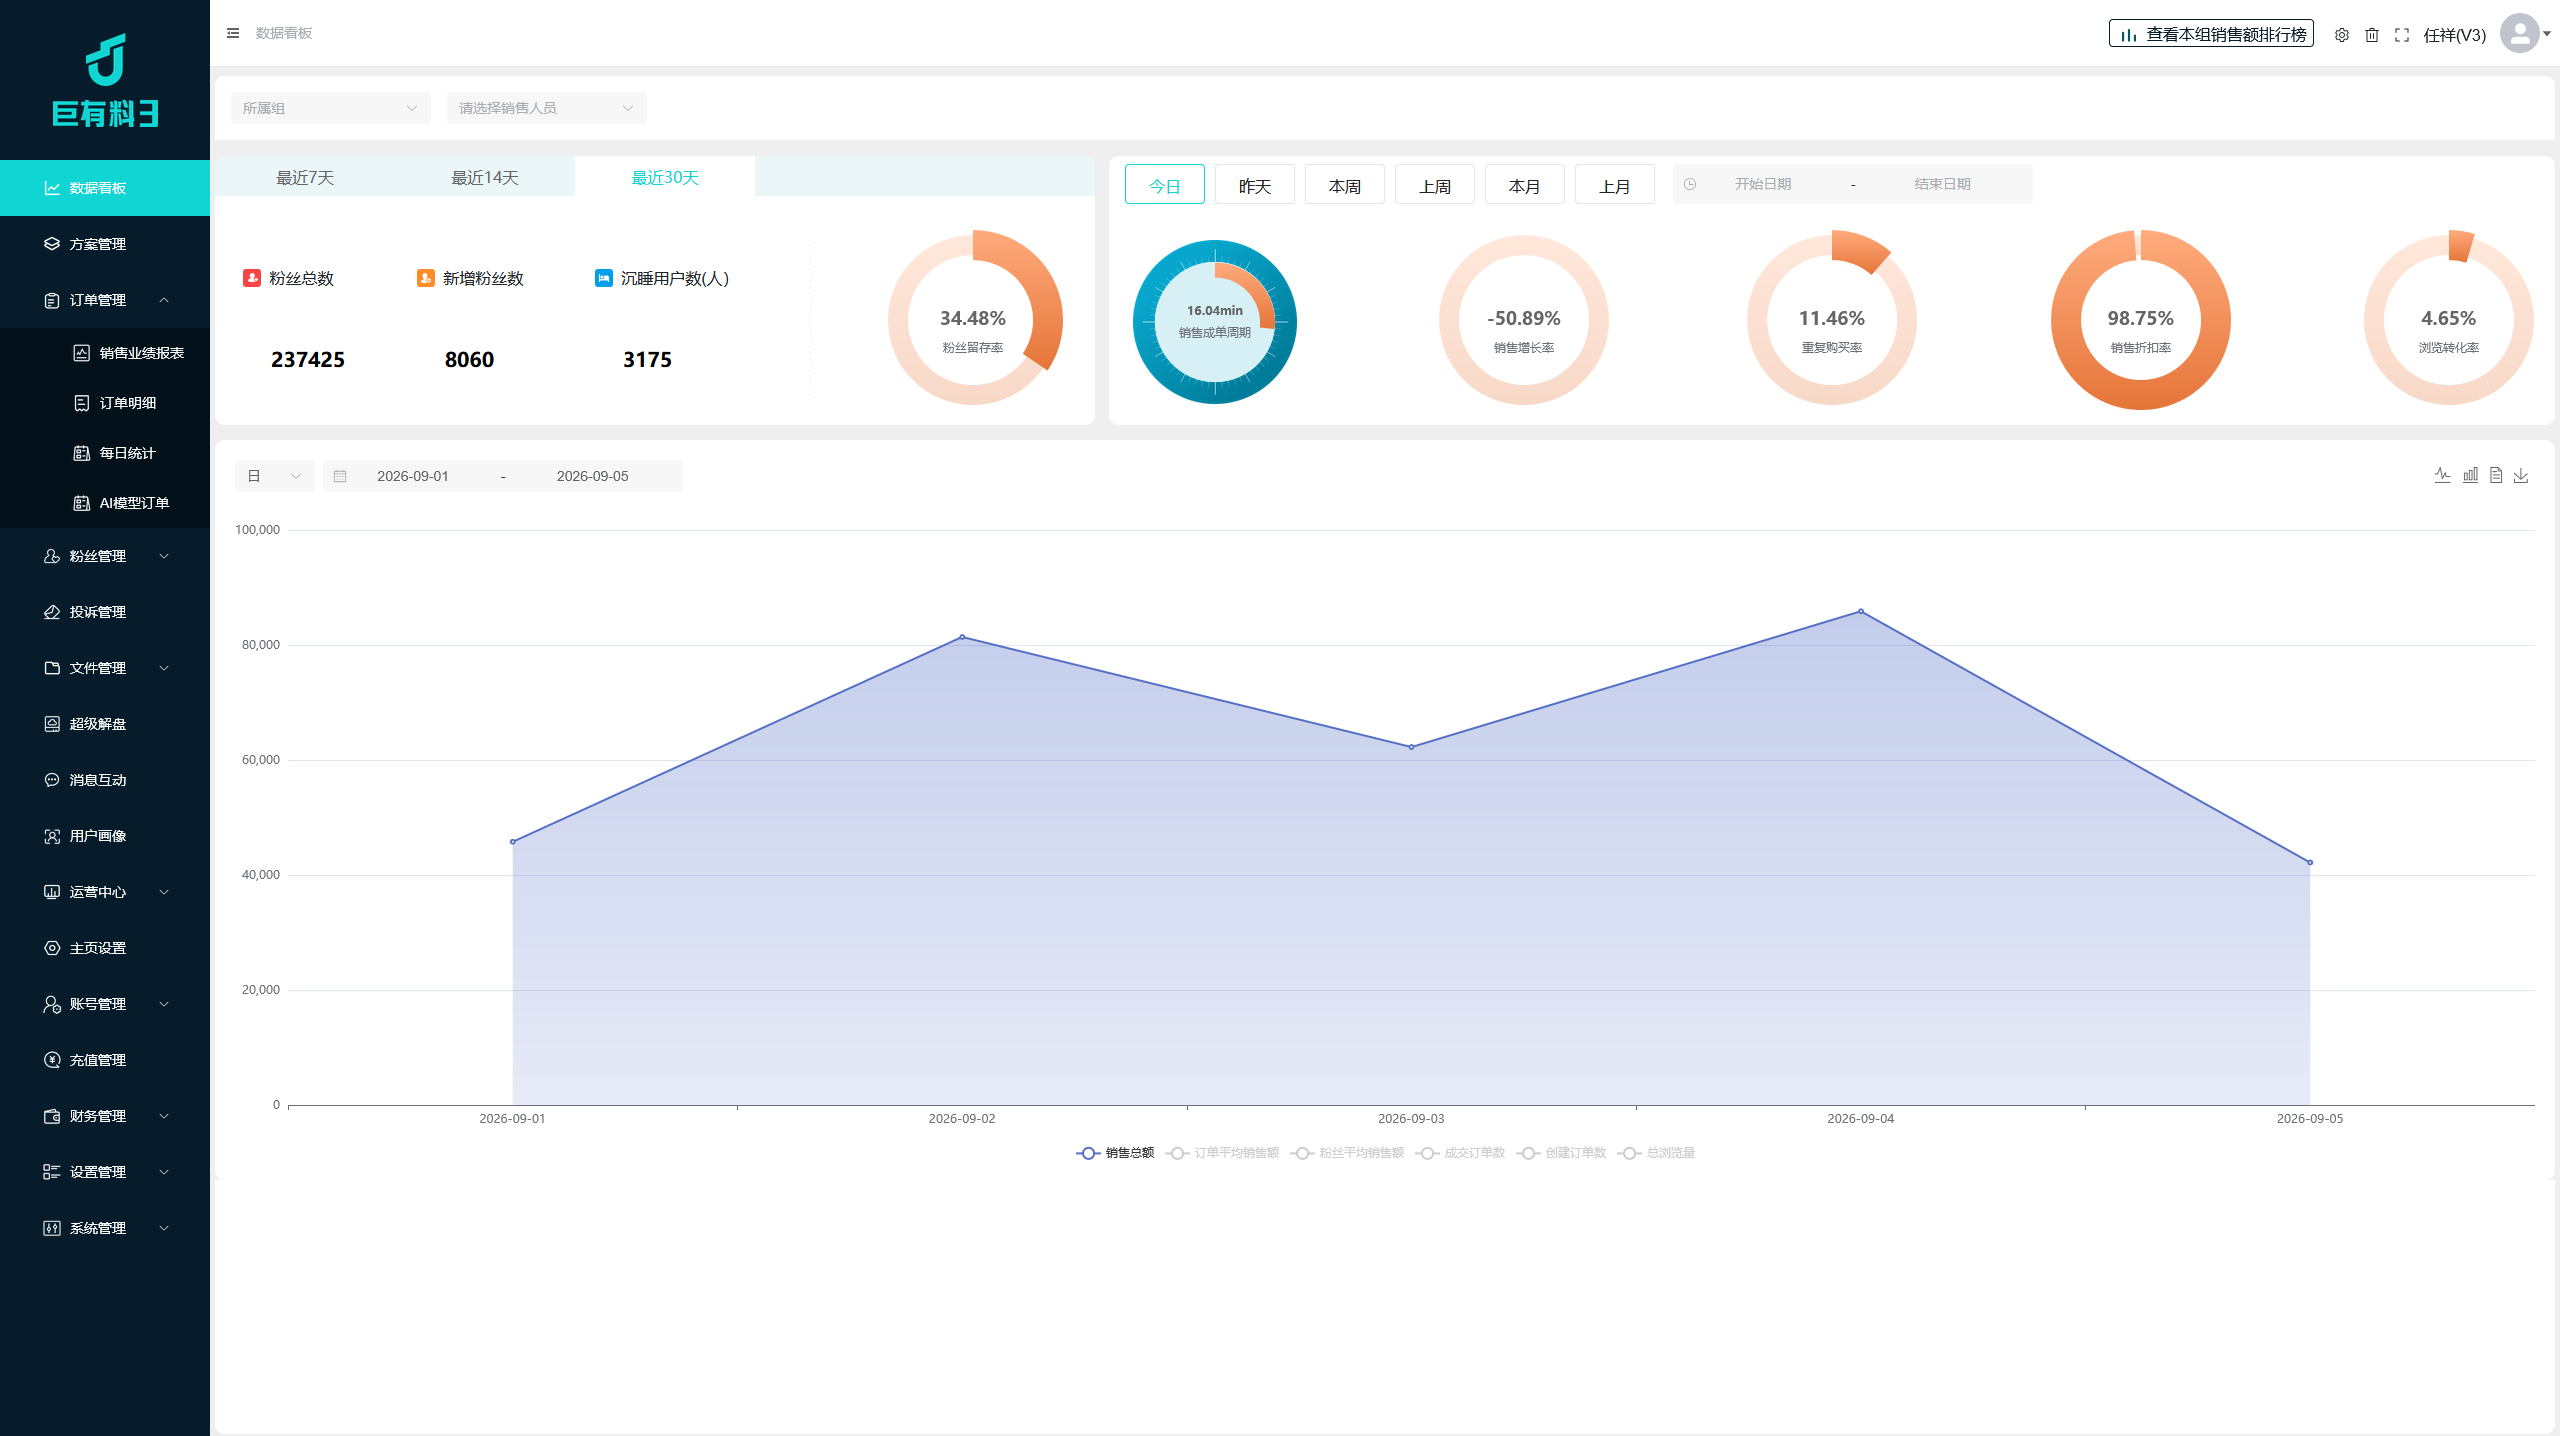Open 投诉管理 in sidebar
This screenshot has height=1436, width=2560.
105,612
